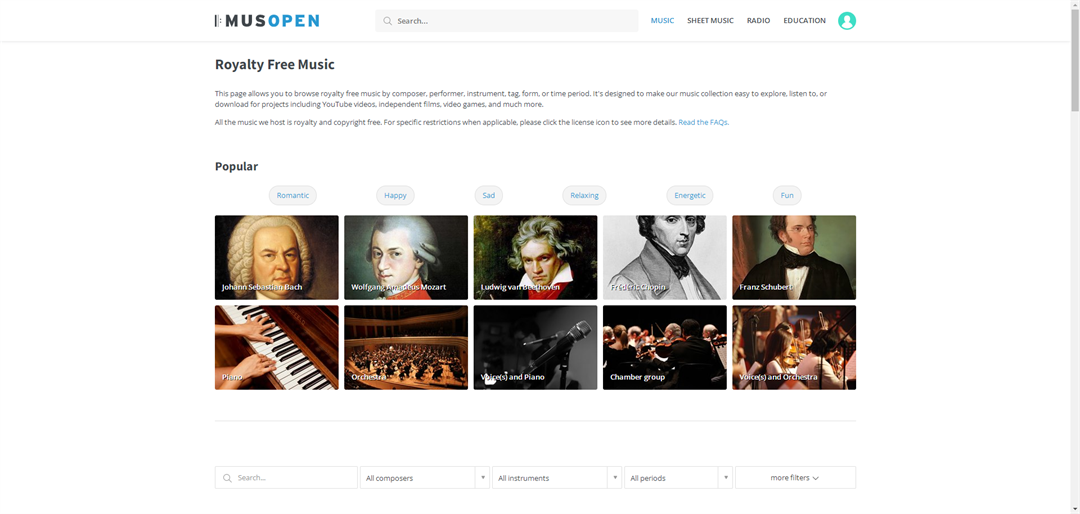Click the magnifier icon in the filter search
Screen dimensions: 1080x514
[227, 477]
